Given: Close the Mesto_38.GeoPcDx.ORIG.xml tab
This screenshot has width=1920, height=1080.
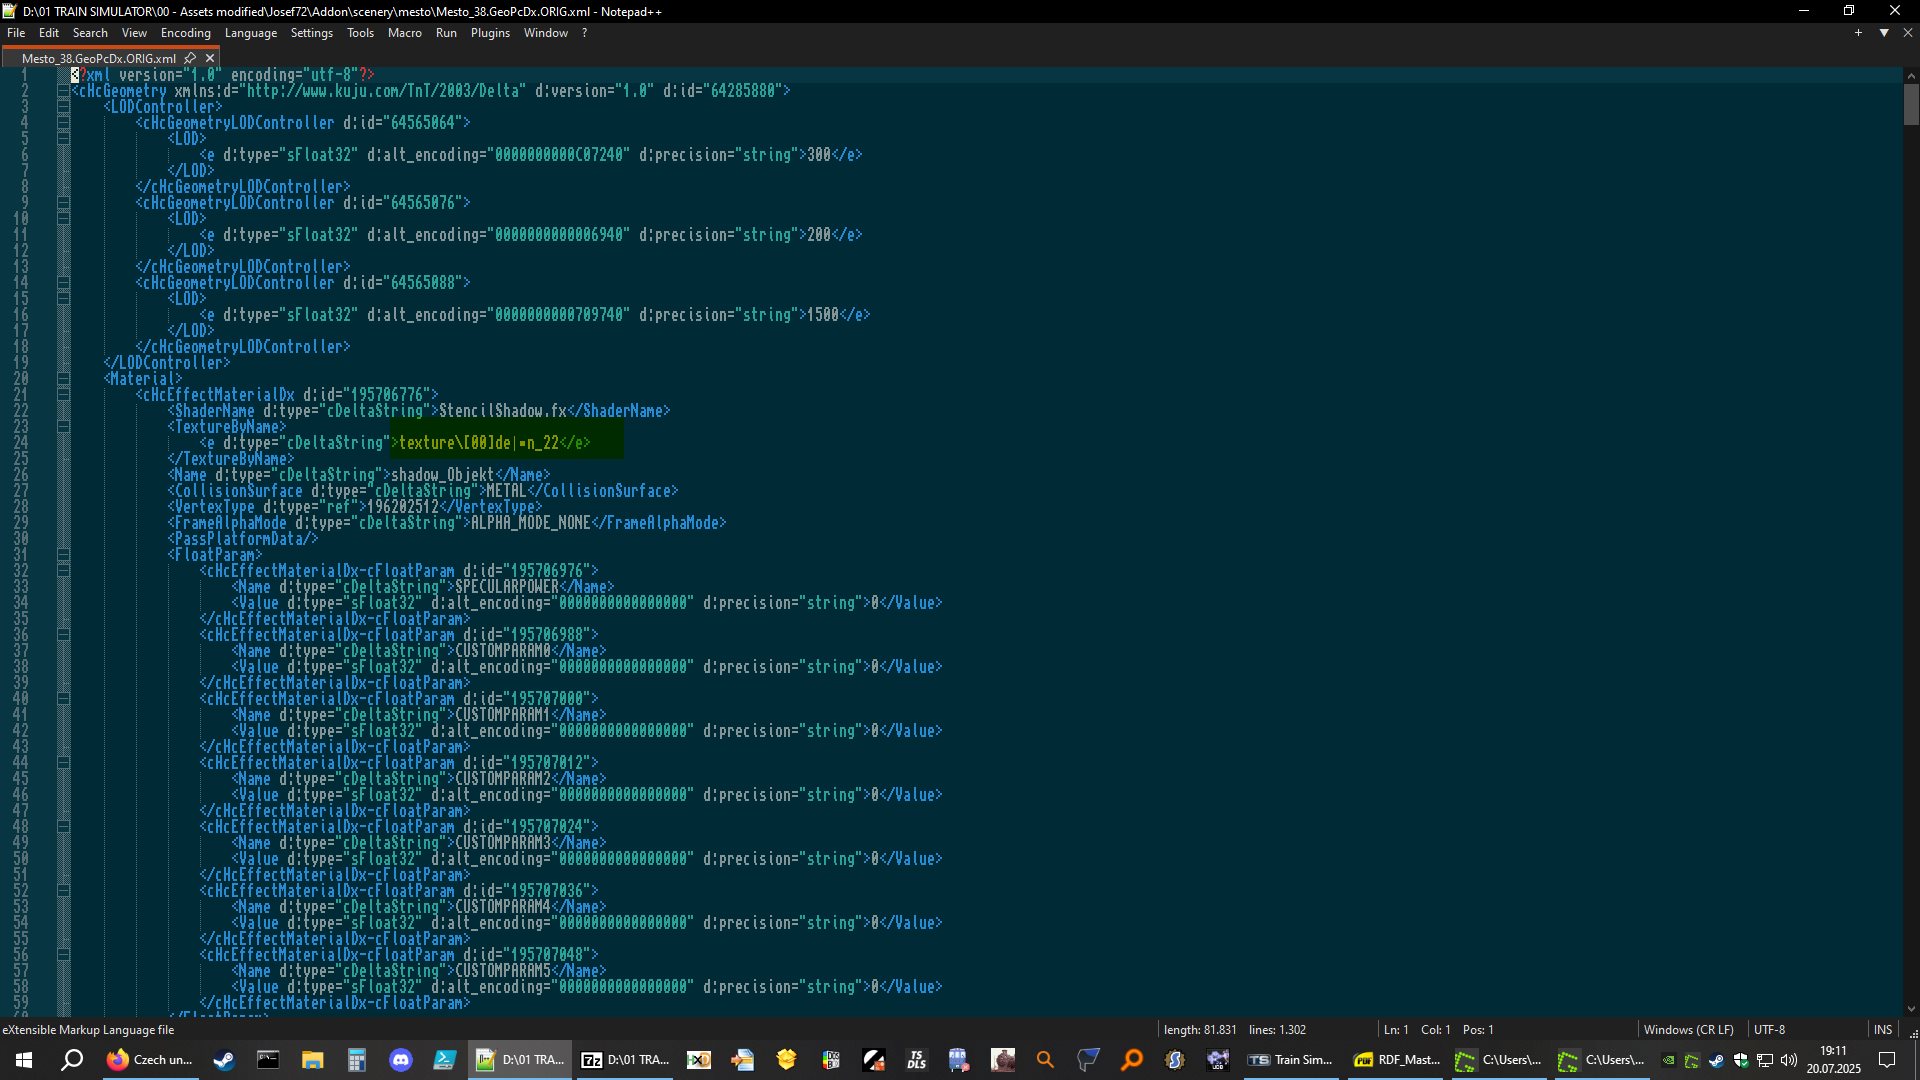Looking at the screenshot, I should coord(210,58).
